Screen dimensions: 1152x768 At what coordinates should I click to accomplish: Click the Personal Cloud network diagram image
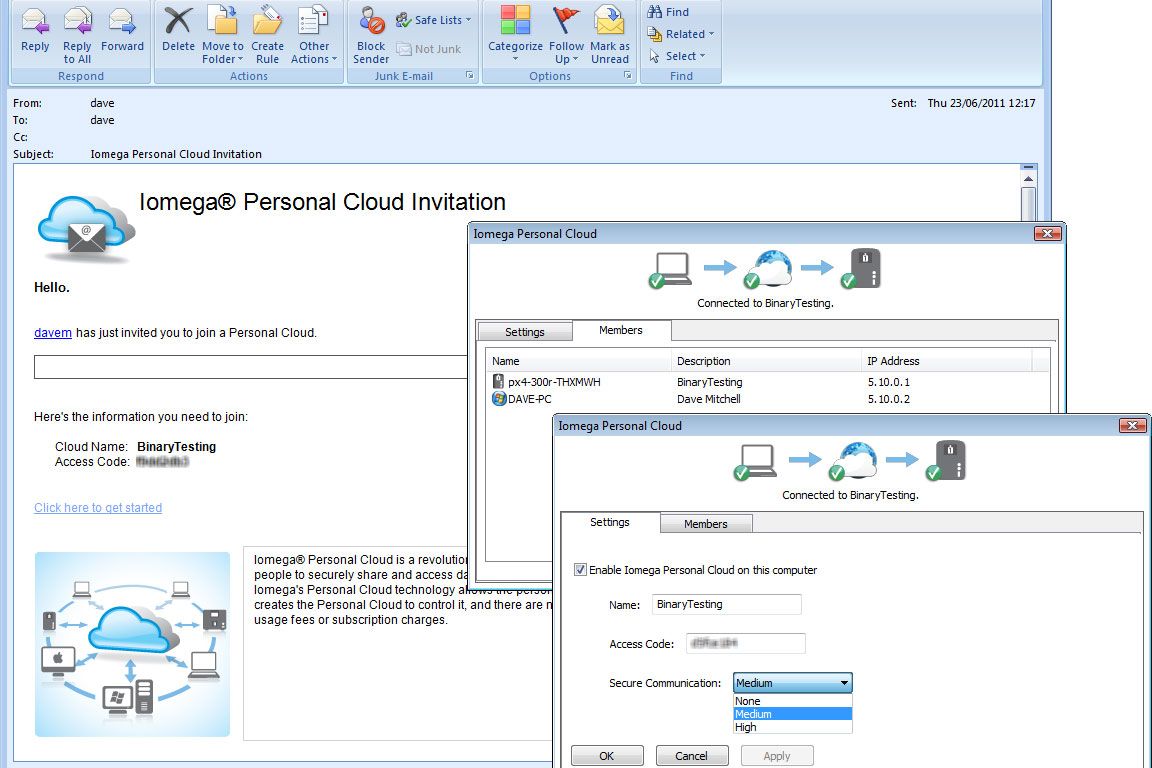[132, 645]
